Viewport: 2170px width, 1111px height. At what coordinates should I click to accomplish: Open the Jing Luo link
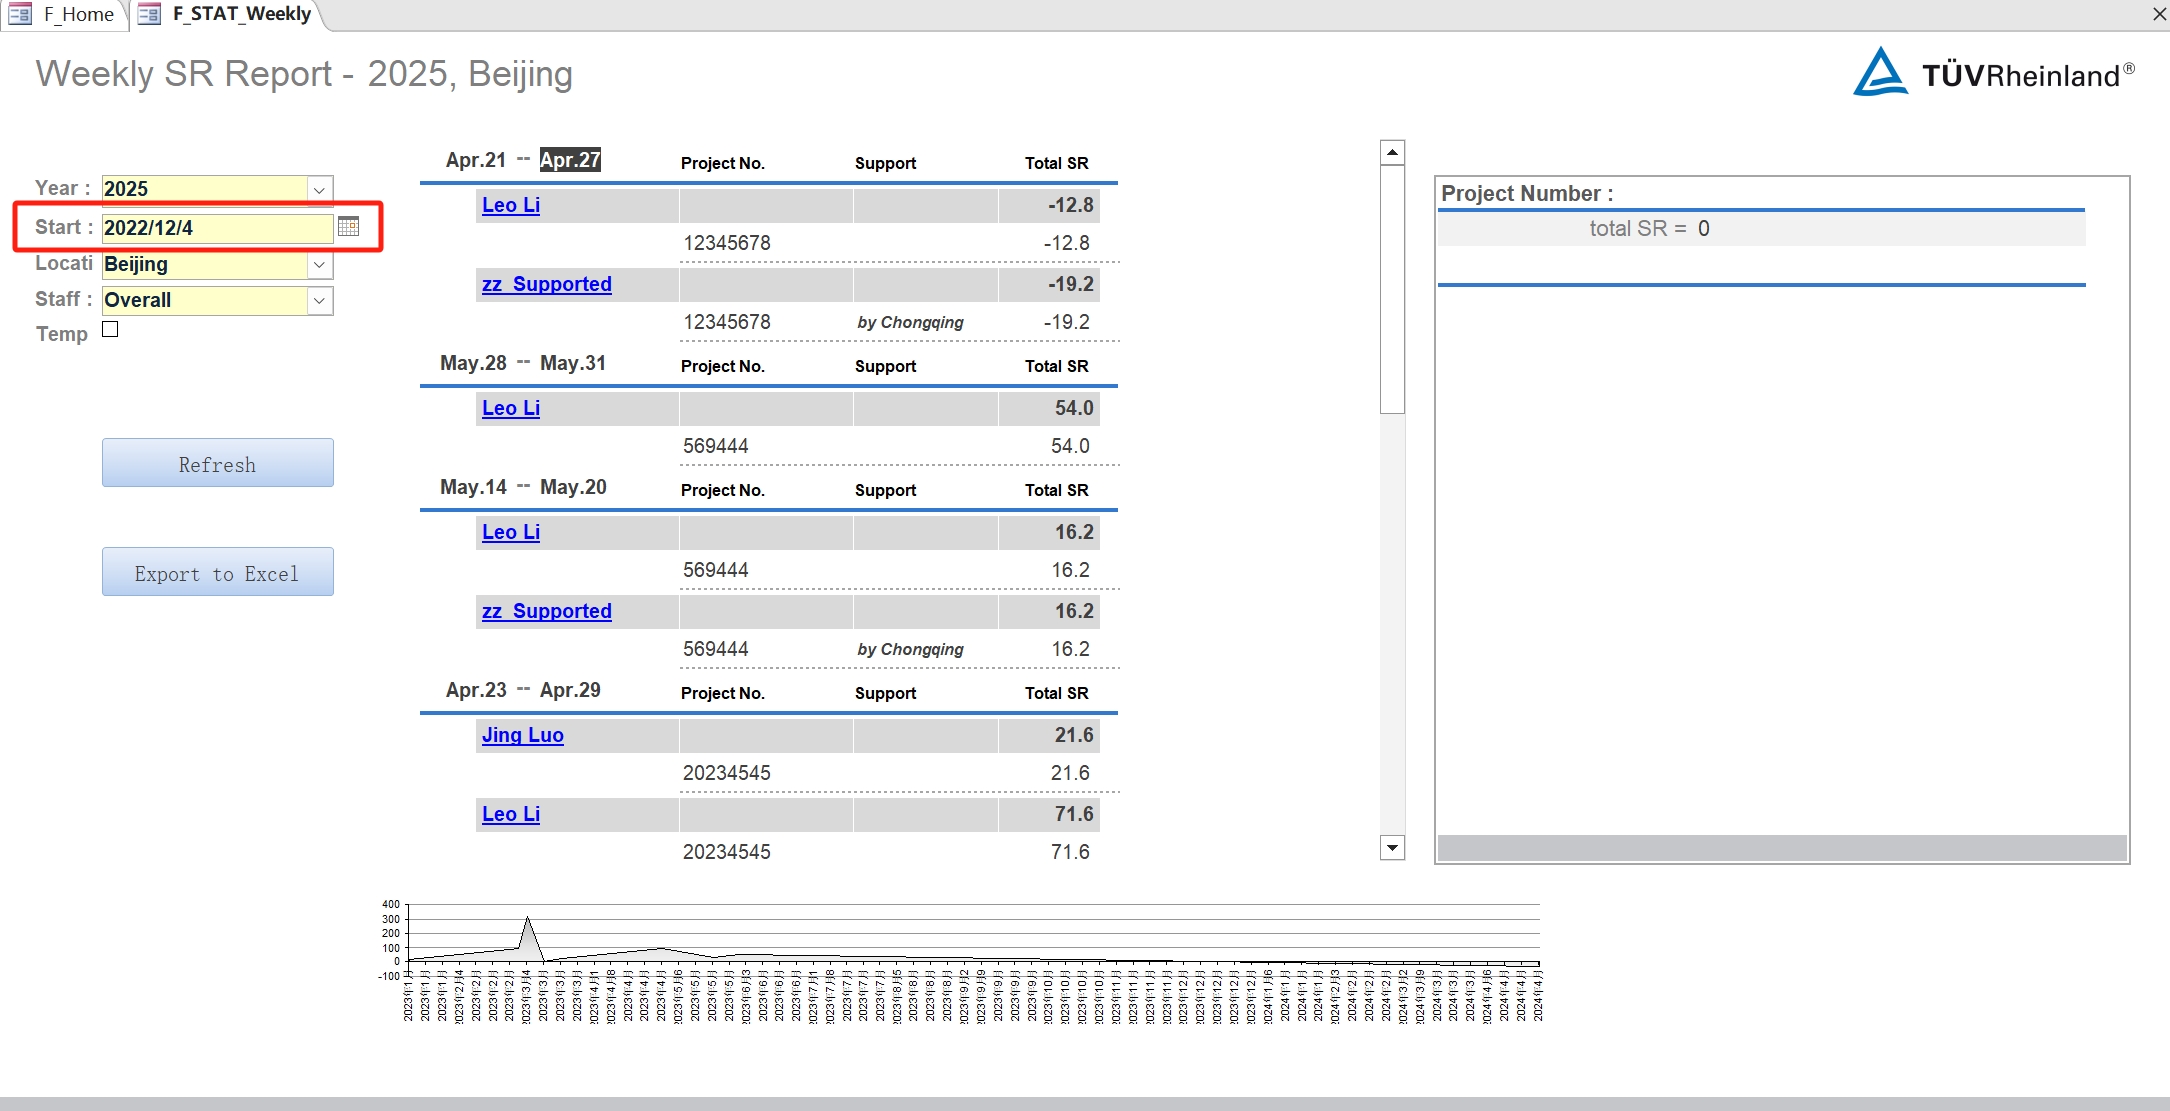(523, 735)
